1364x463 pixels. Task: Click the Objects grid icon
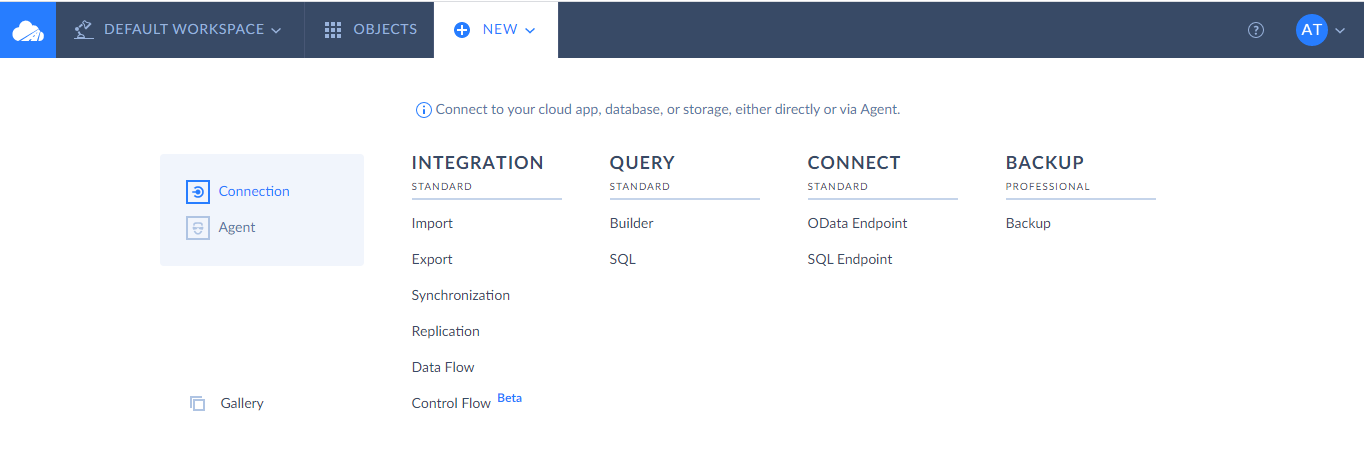click(333, 30)
